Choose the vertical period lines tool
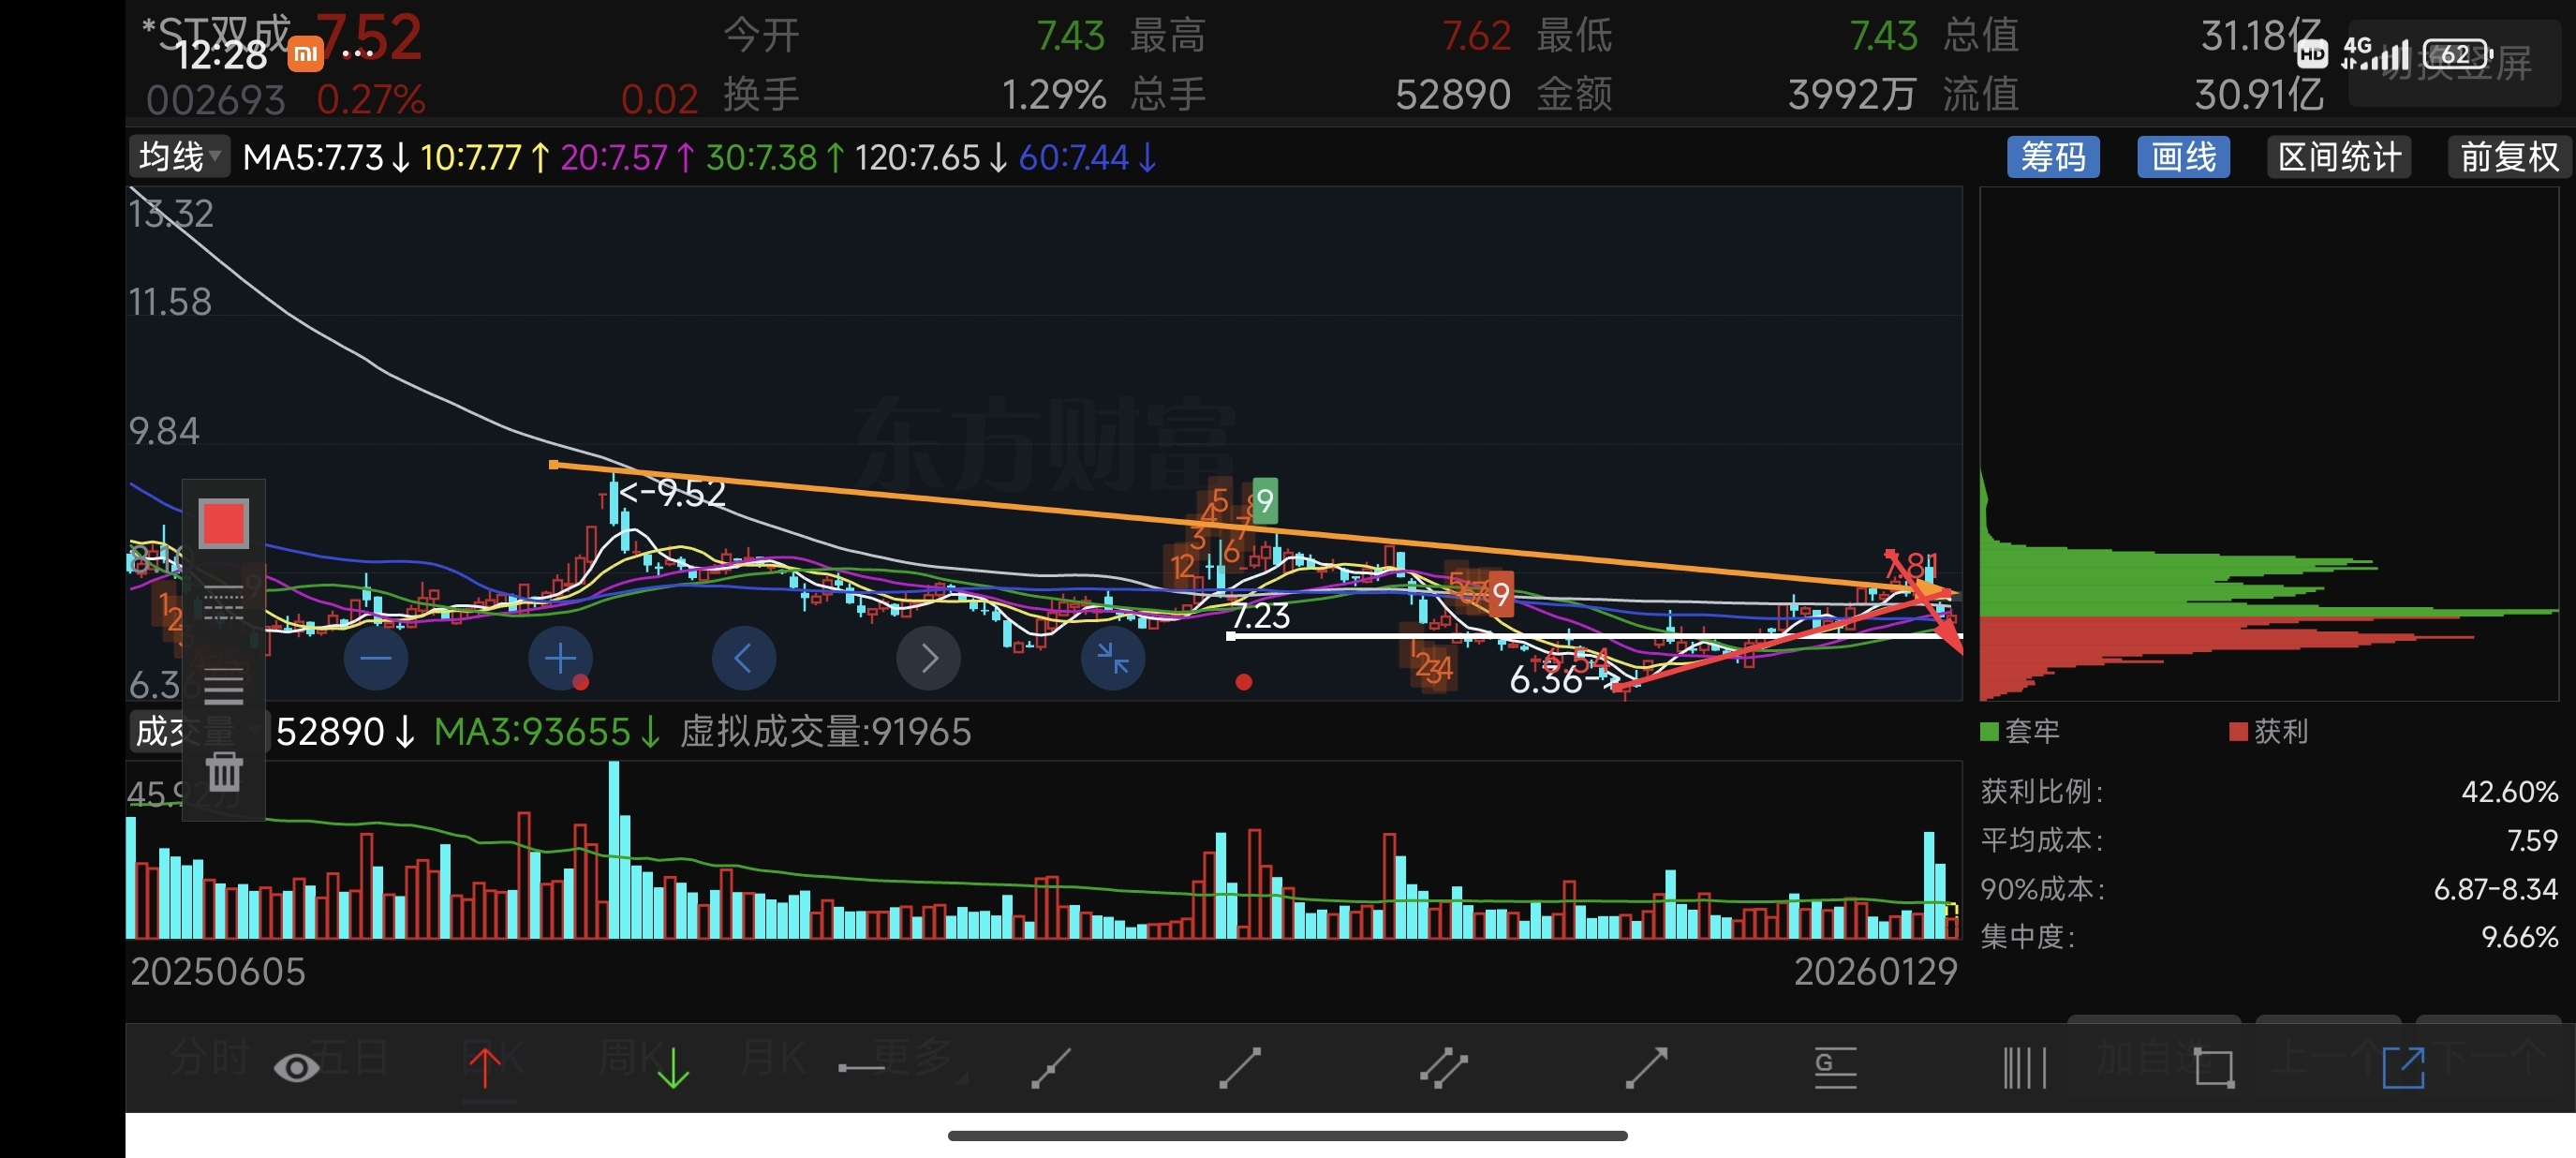This screenshot has height=1158, width=2576. point(2025,1068)
